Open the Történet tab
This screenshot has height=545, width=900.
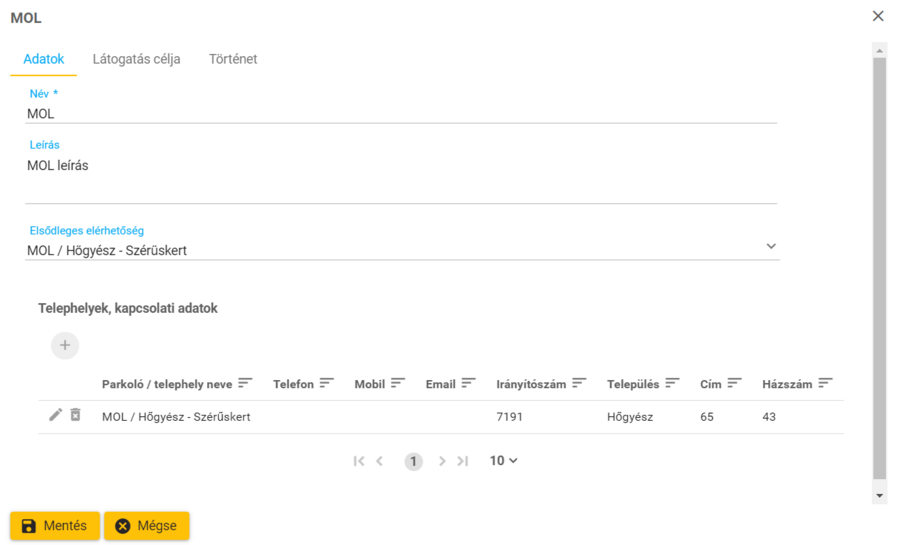point(233,59)
